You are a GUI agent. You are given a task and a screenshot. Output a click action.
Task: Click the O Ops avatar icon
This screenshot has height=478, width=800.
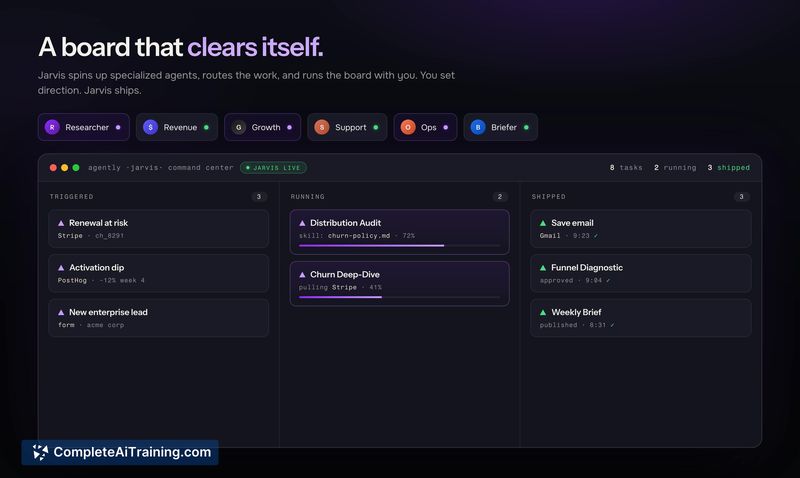[x=408, y=127]
